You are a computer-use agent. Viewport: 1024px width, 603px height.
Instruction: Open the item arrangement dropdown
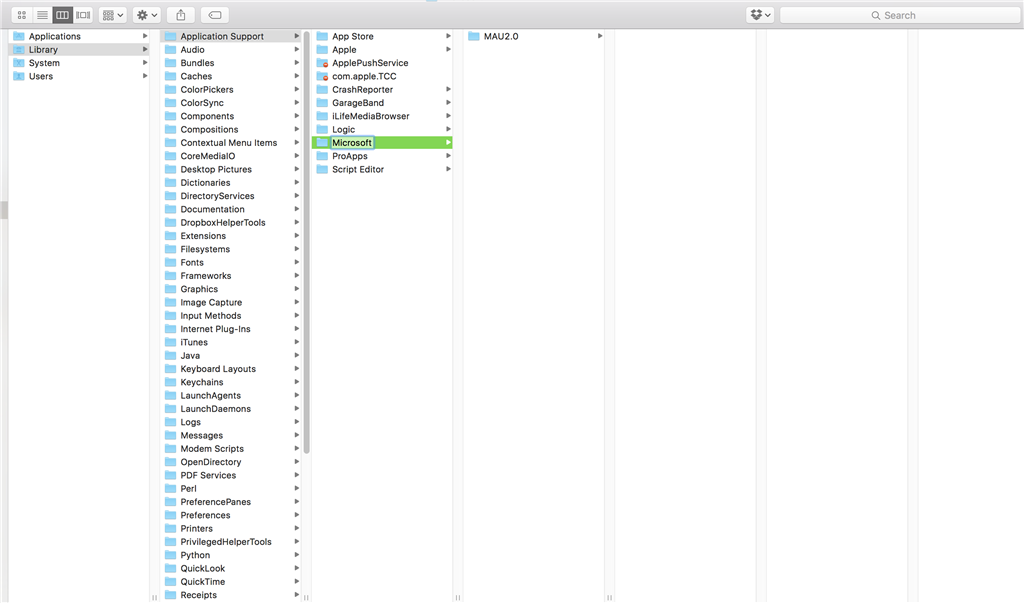pos(112,14)
